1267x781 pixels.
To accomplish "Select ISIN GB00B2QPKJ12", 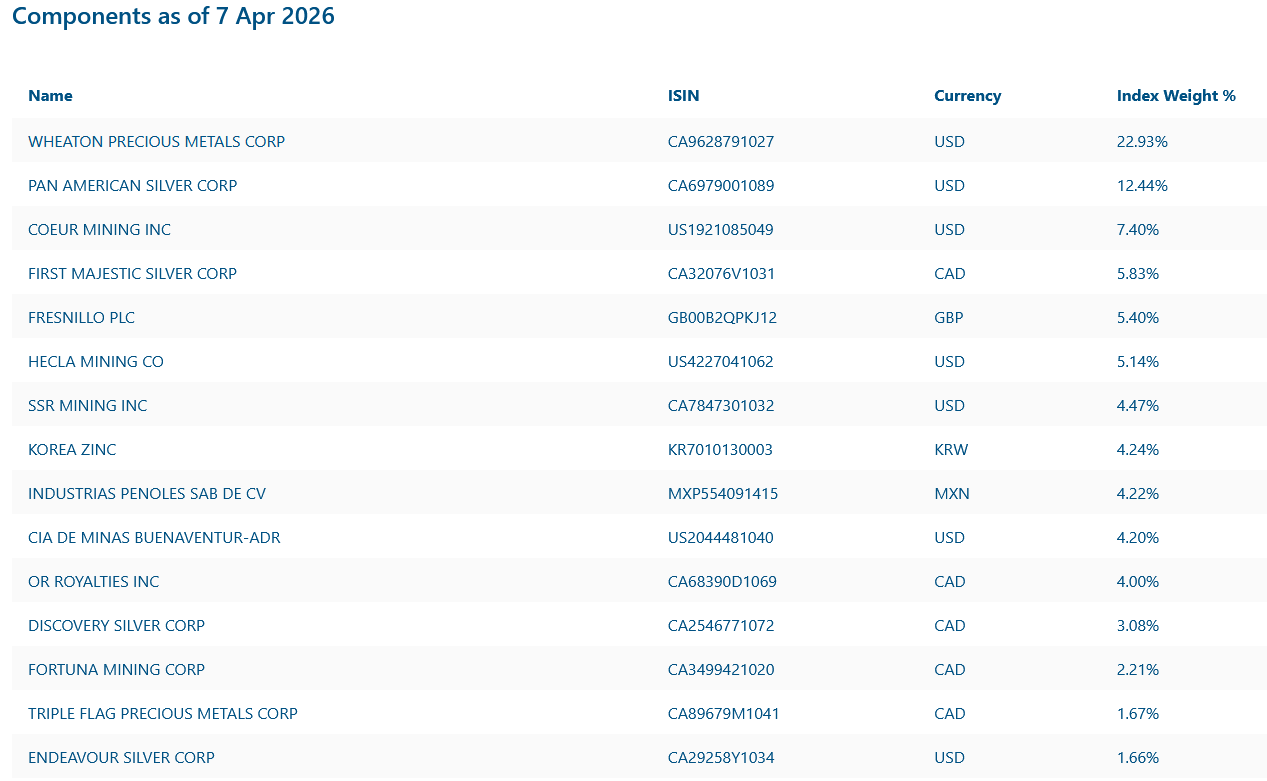I will click(722, 318).
